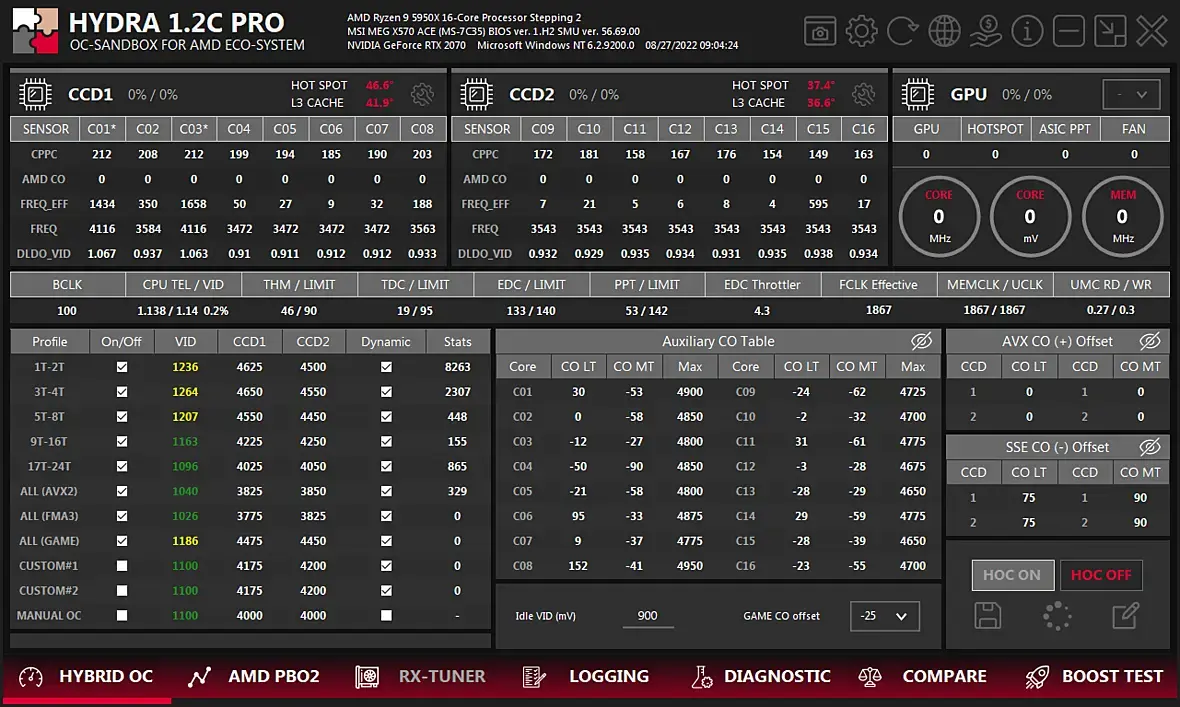Click the Idle VID (mV) field
1180x707 pixels.
tap(647, 616)
